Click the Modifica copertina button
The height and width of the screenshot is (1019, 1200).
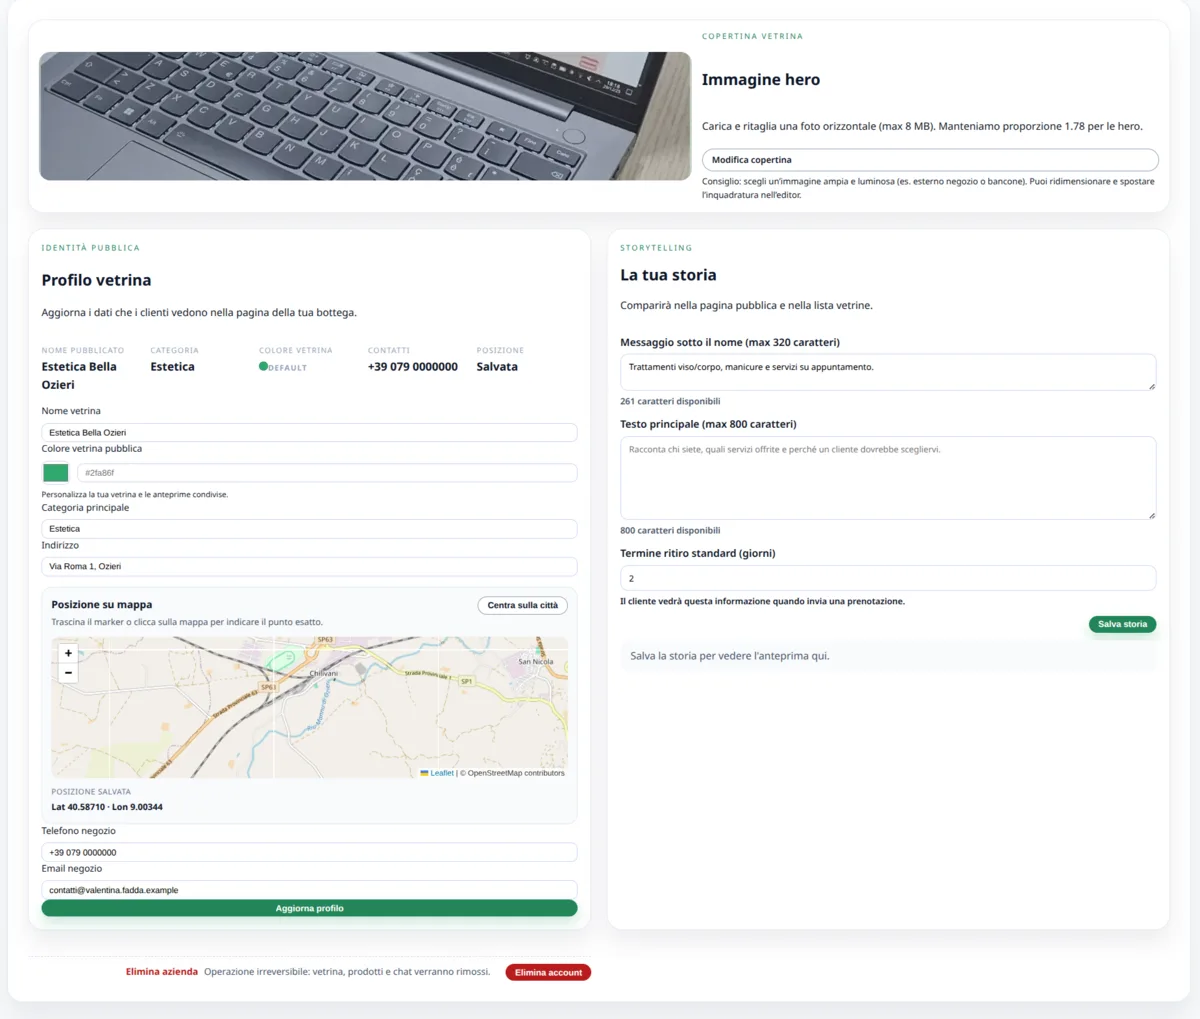(x=930, y=160)
